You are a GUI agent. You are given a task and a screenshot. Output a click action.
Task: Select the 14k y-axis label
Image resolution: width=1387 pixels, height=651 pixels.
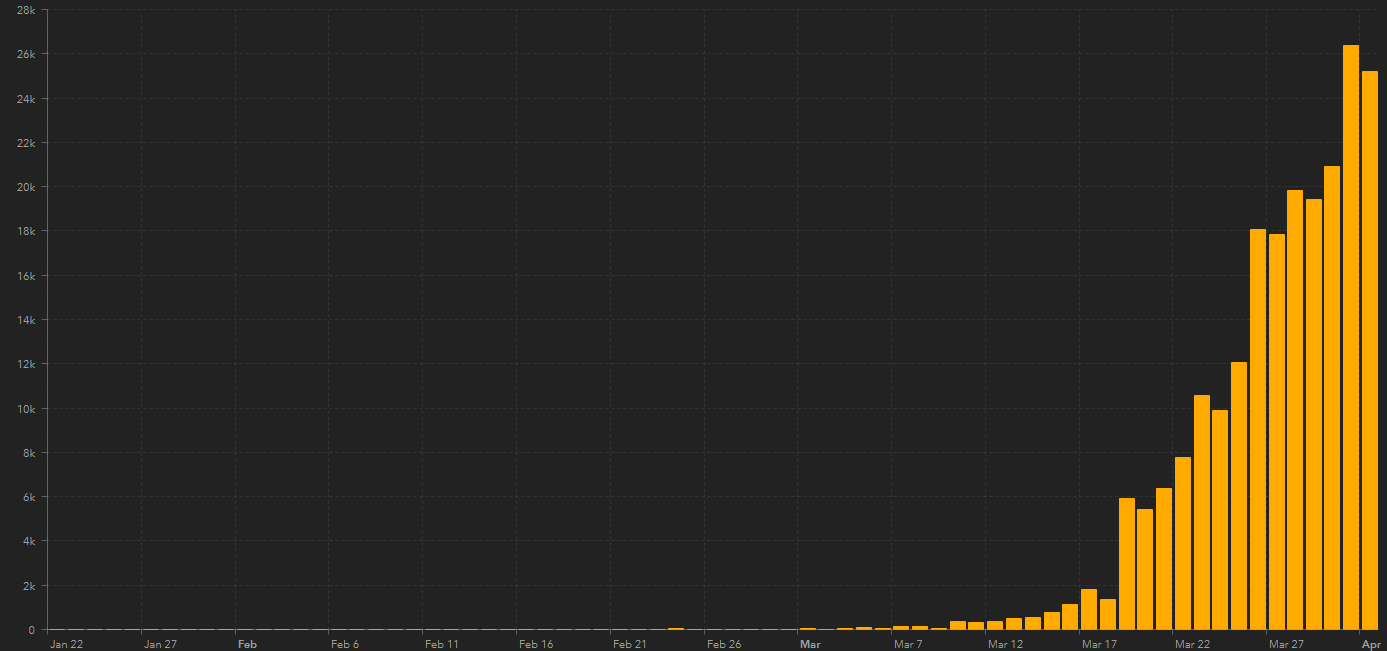26,320
